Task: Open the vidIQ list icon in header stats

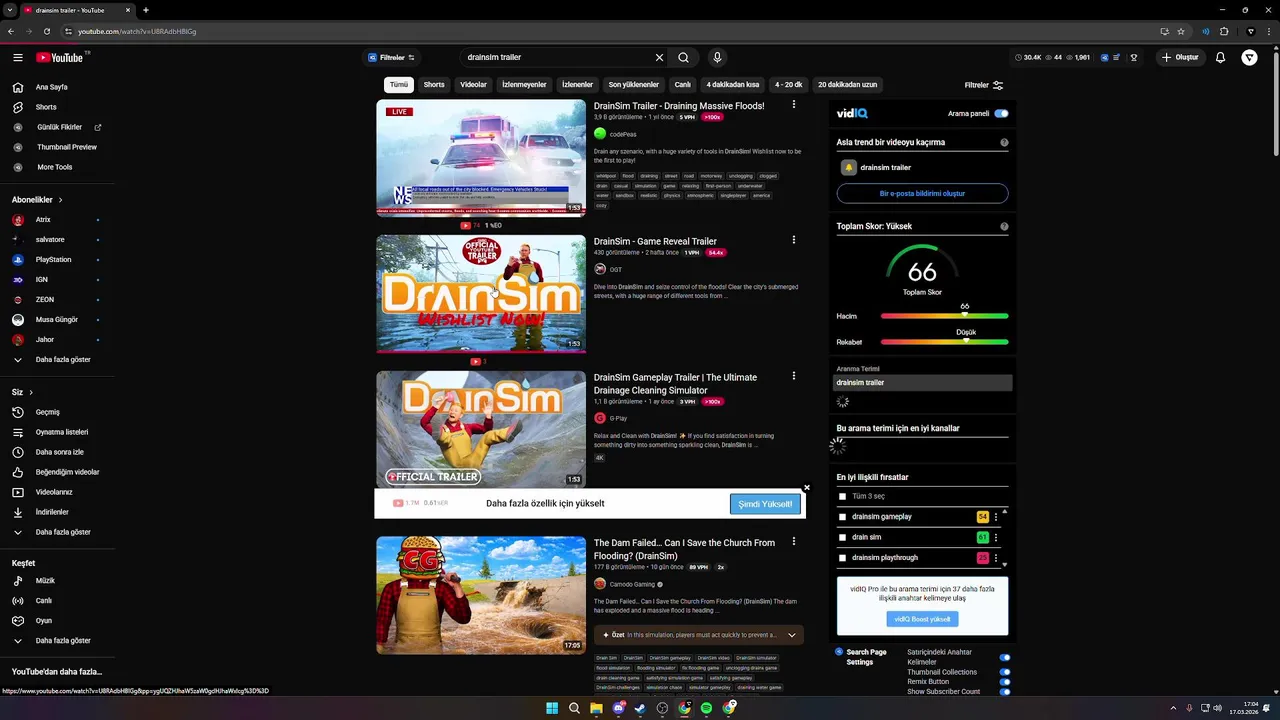Action: tap(1118, 58)
